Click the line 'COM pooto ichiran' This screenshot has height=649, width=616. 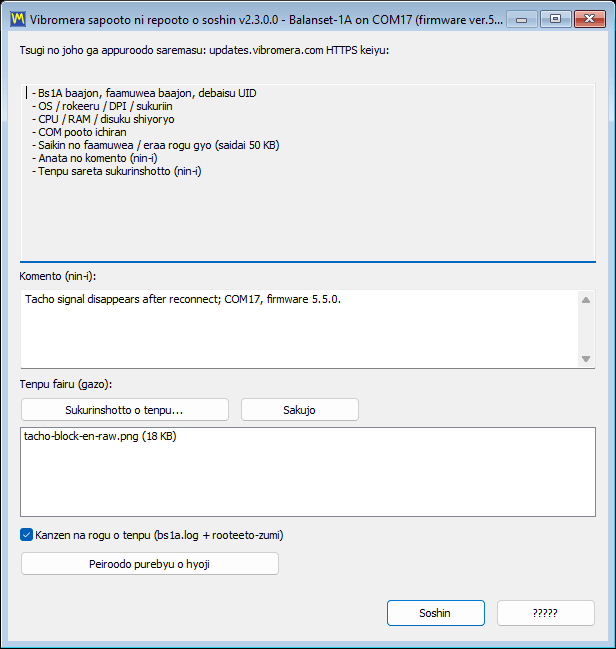[x=79, y=132]
